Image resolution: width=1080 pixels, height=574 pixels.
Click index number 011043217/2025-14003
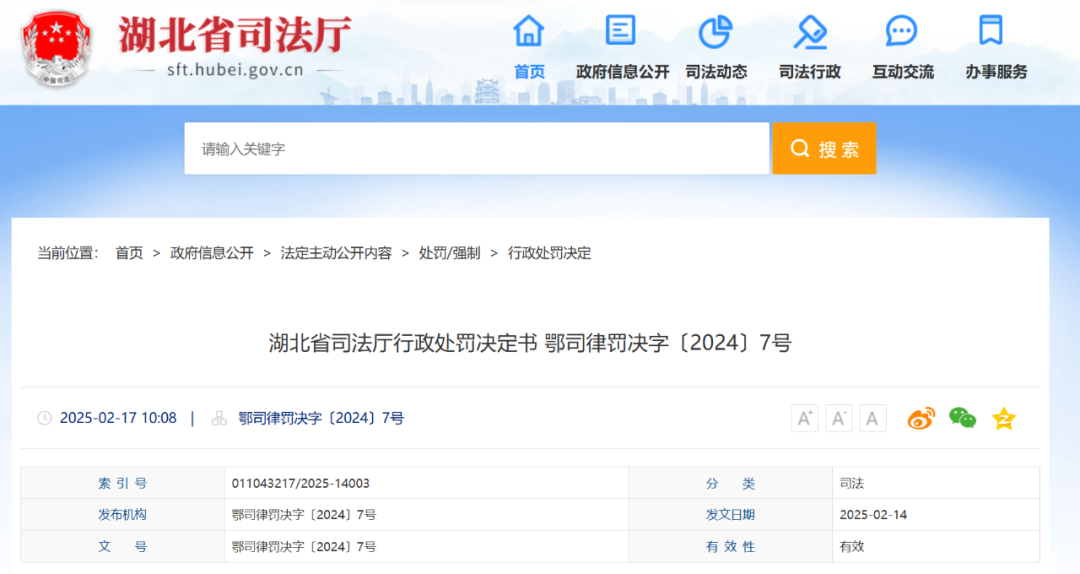point(300,483)
